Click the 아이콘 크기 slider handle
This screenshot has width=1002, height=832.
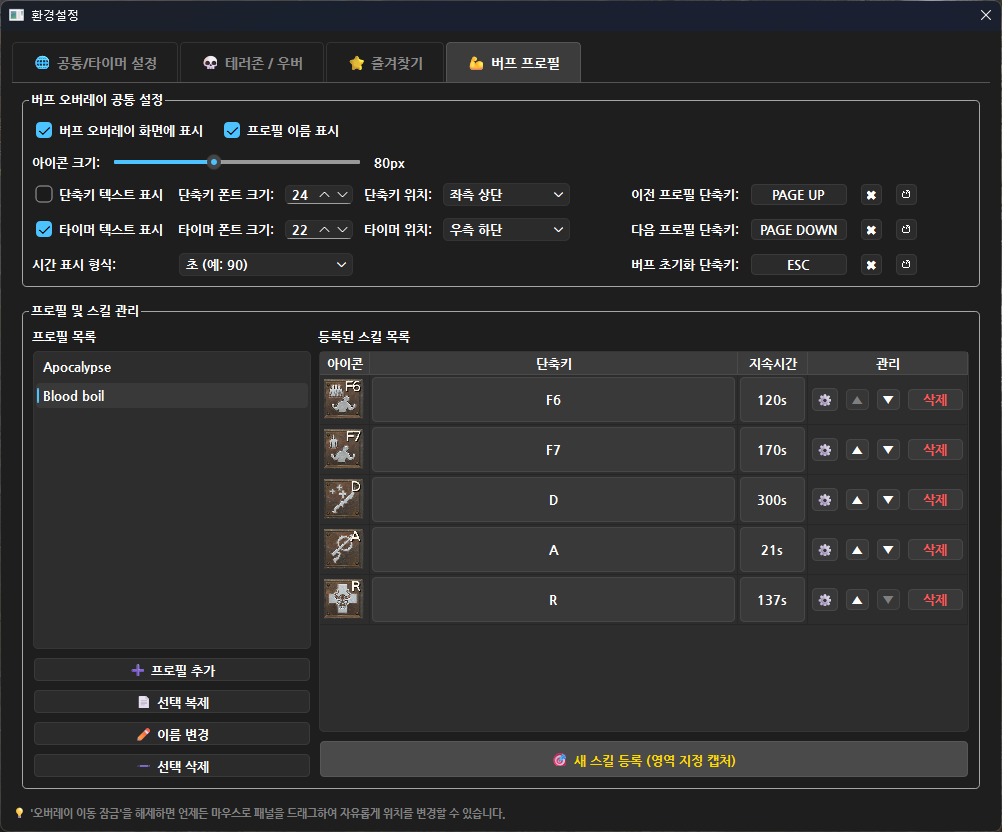click(x=214, y=162)
